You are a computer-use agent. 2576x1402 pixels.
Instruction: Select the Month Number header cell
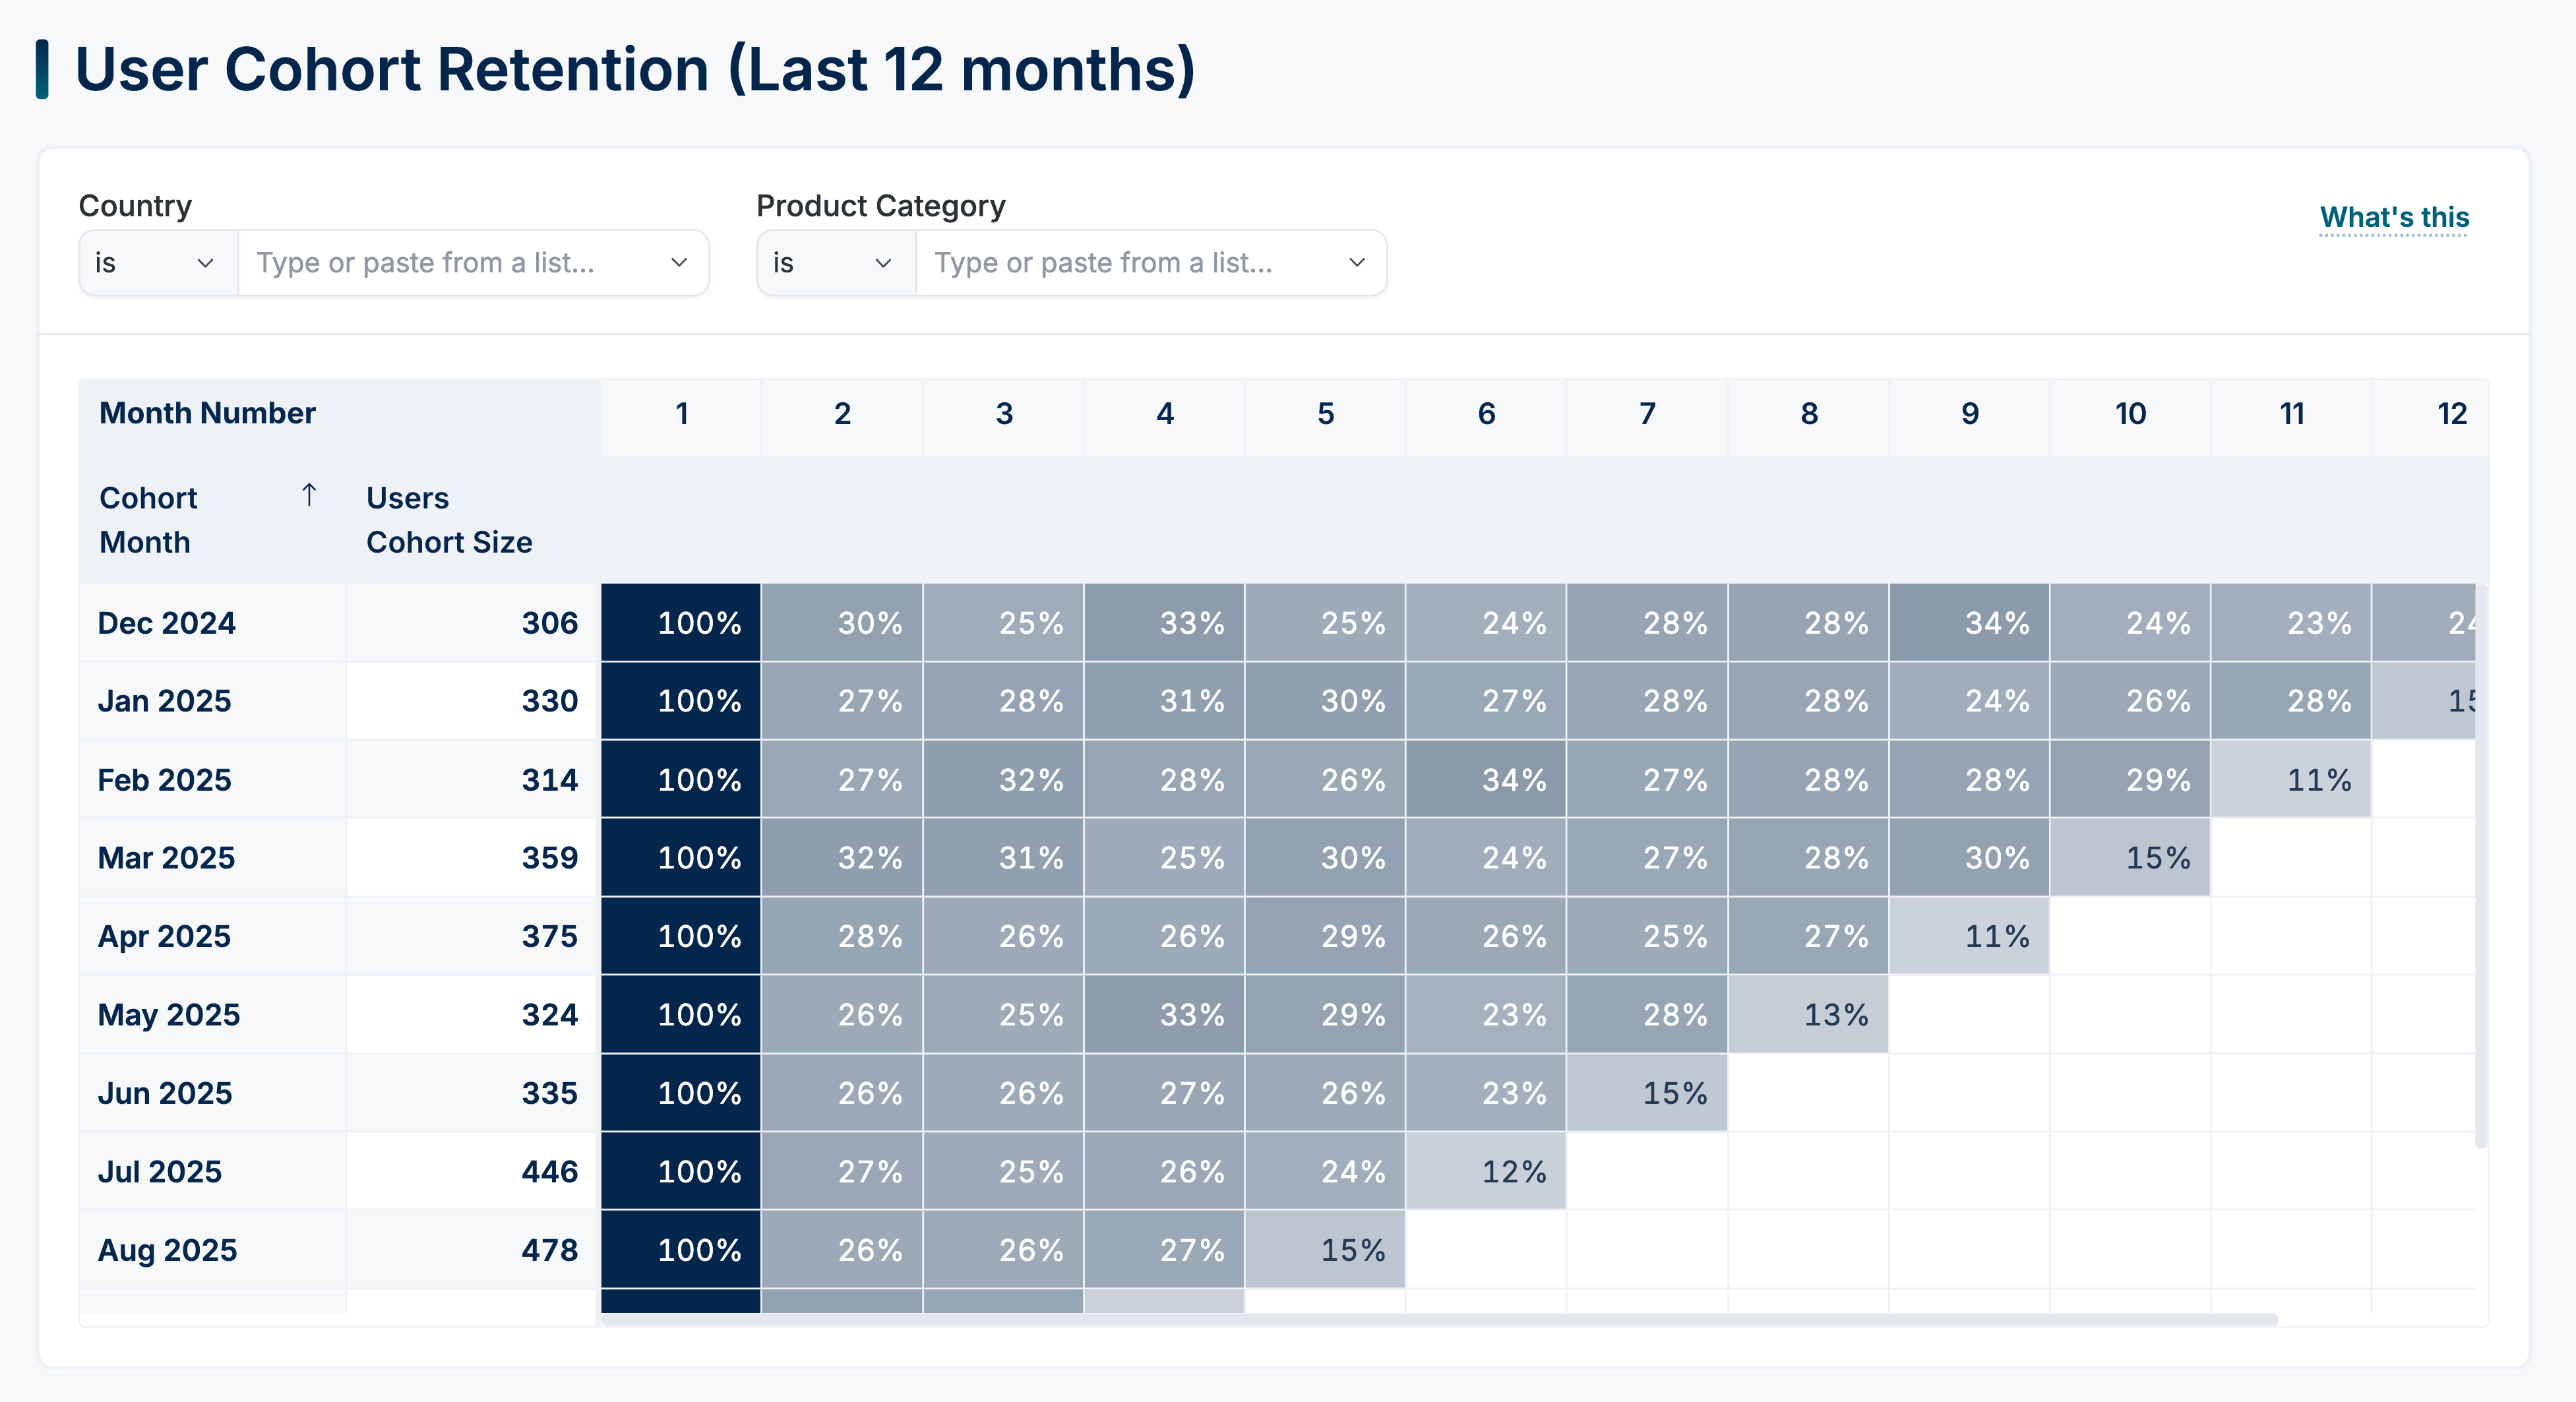click(207, 412)
